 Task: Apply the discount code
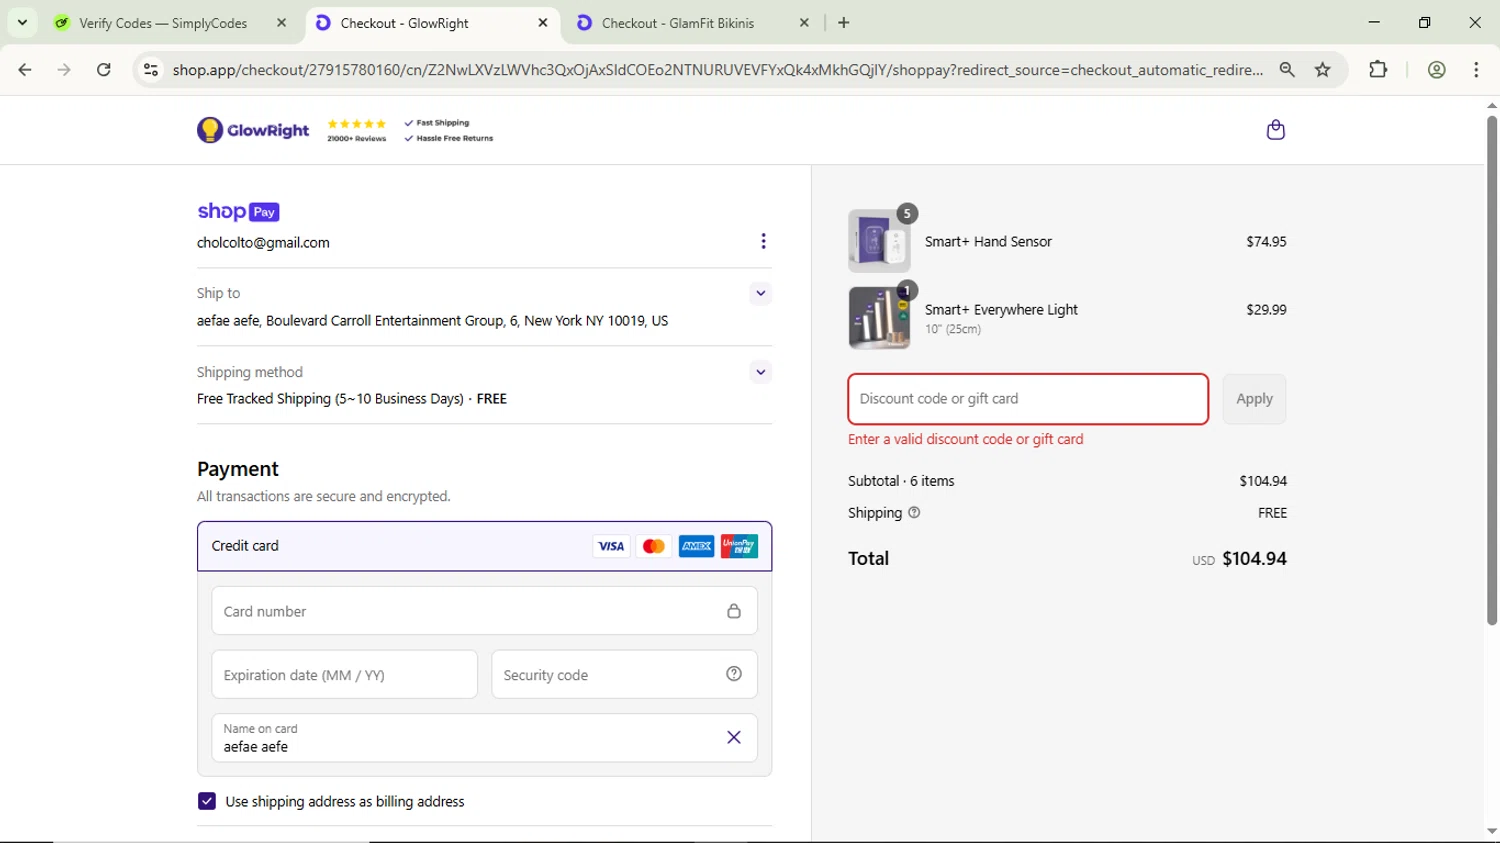(1254, 399)
